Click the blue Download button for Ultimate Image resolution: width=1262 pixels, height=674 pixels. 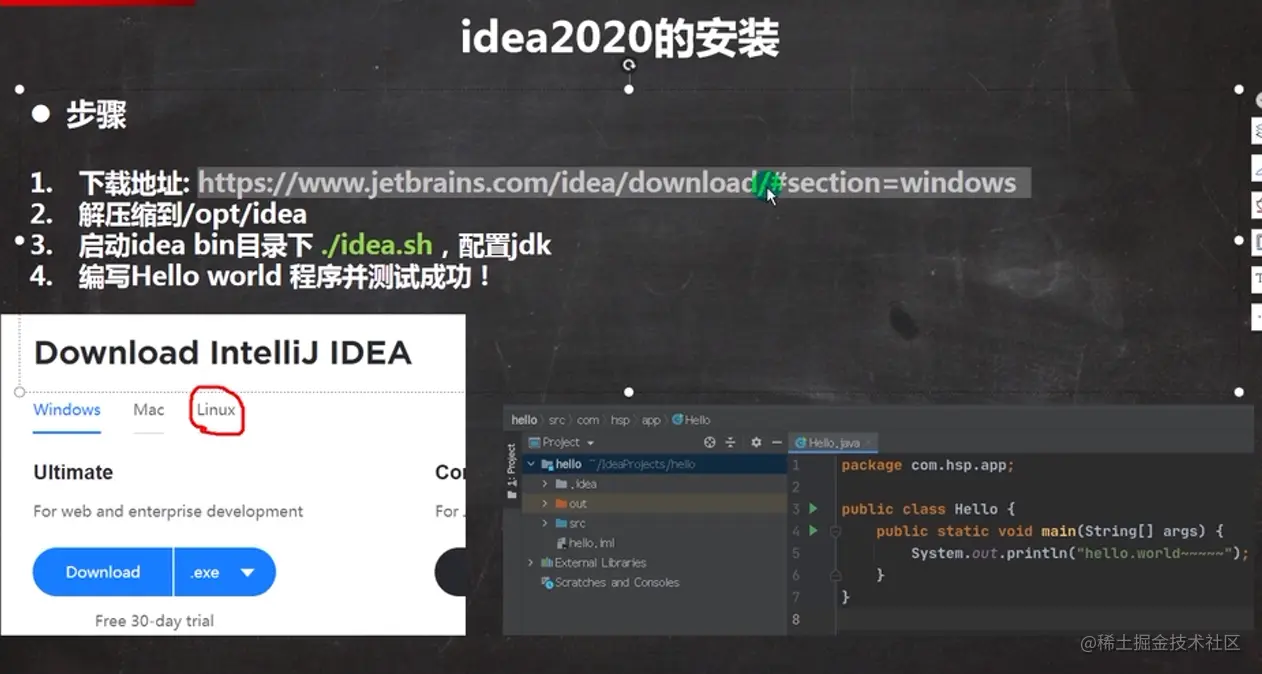pyautogui.click(x=103, y=572)
